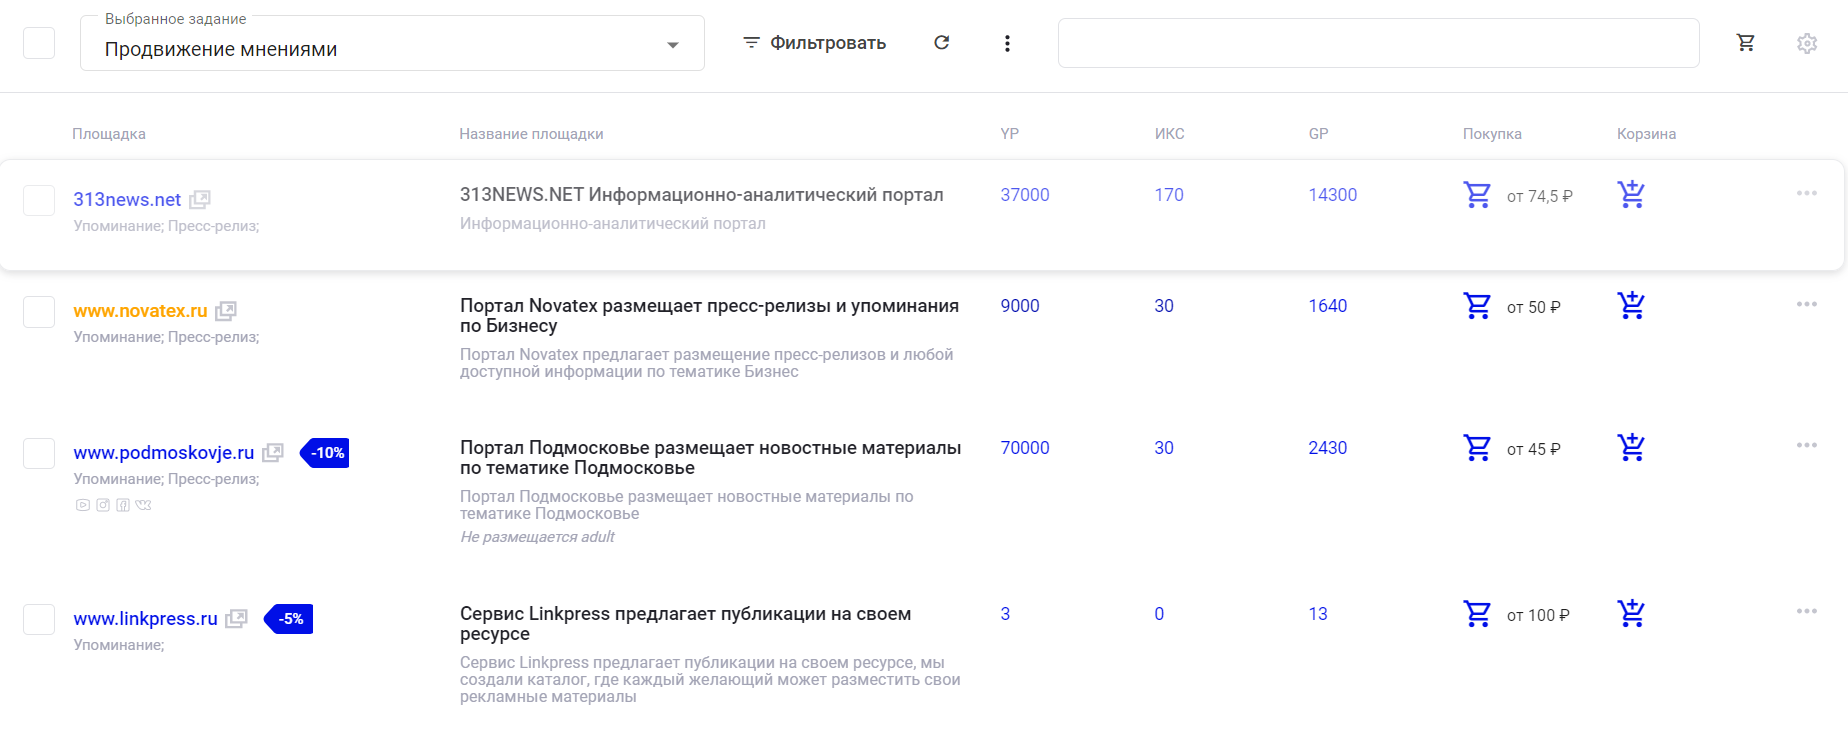Open the vertical three-dot toolbar menu

(1007, 43)
